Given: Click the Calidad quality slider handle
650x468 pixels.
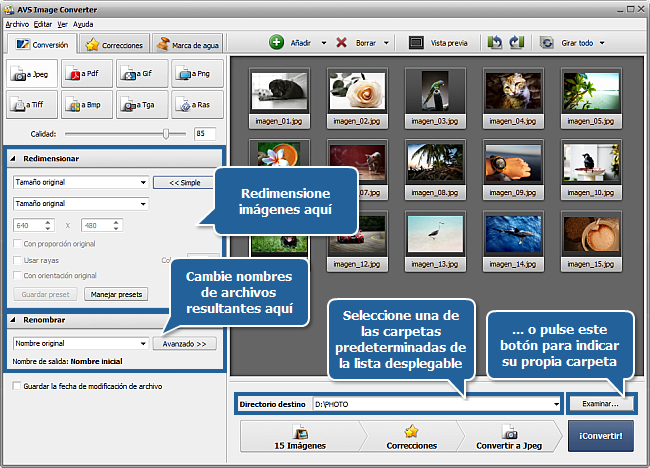Looking at the screenshot, I should [166, 133].
